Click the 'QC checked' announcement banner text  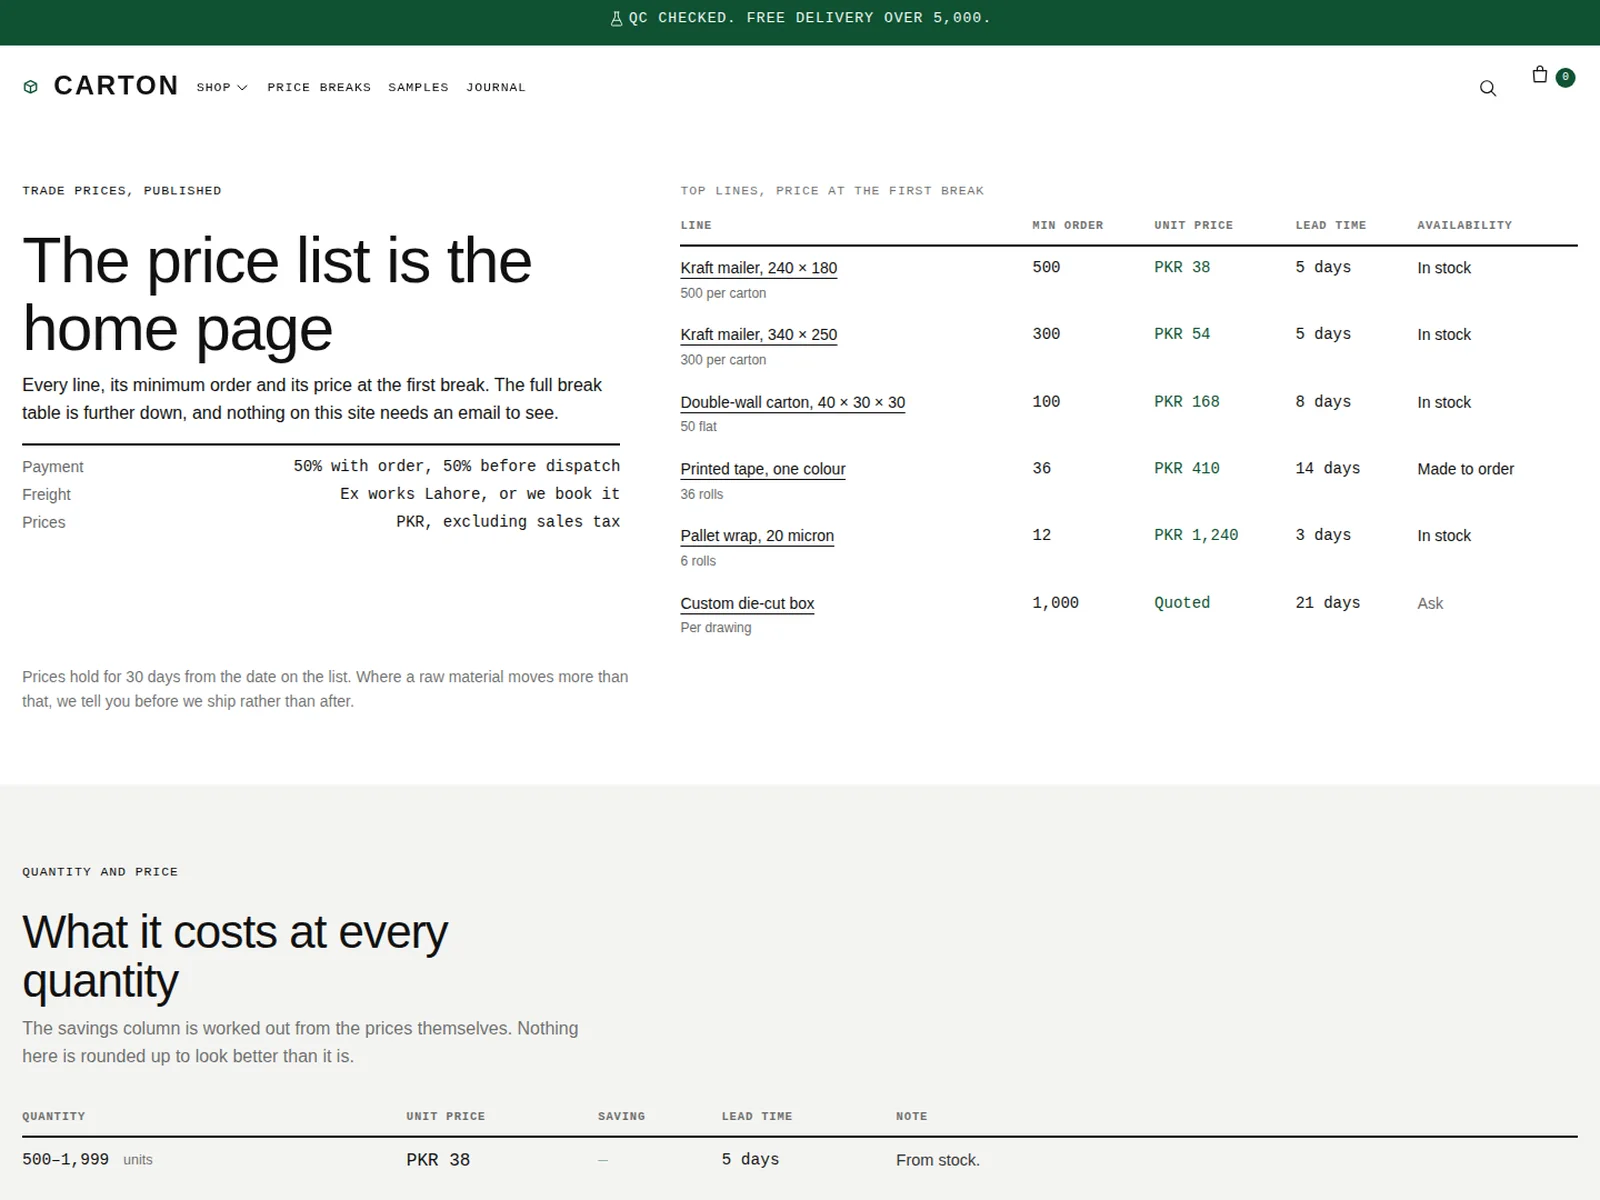tap(809, 18)
